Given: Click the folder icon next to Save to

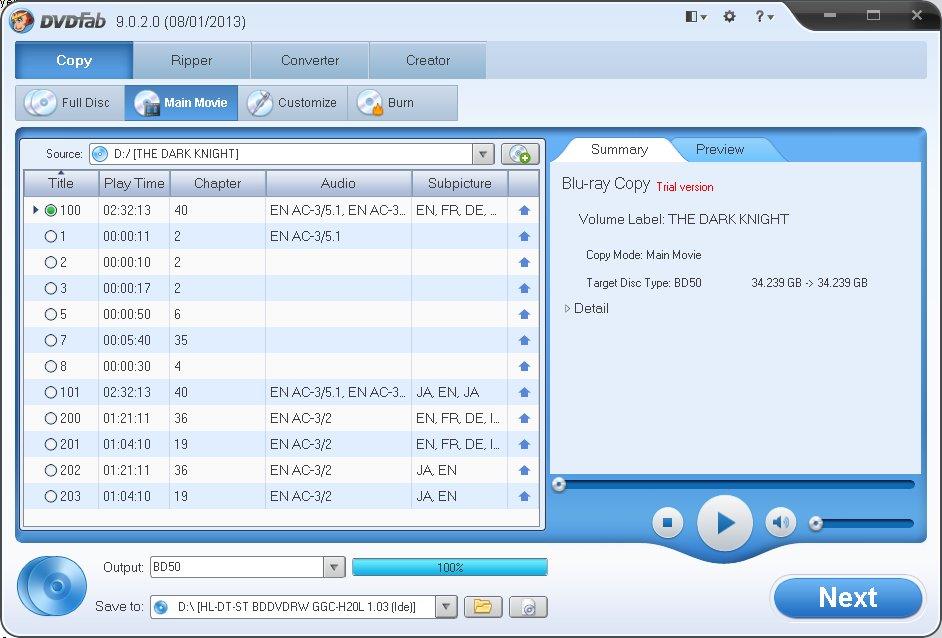Looking at the screenshot, I should click(x=483, y=607).
